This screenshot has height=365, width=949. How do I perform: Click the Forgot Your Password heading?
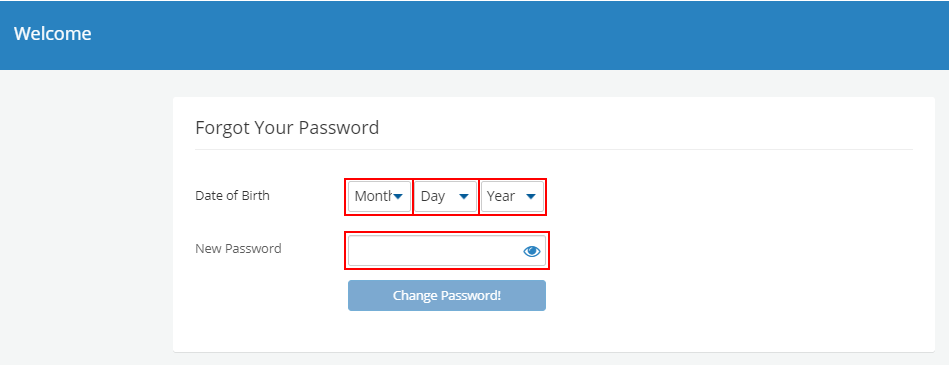pyautogui.click(x=287, y=128)
